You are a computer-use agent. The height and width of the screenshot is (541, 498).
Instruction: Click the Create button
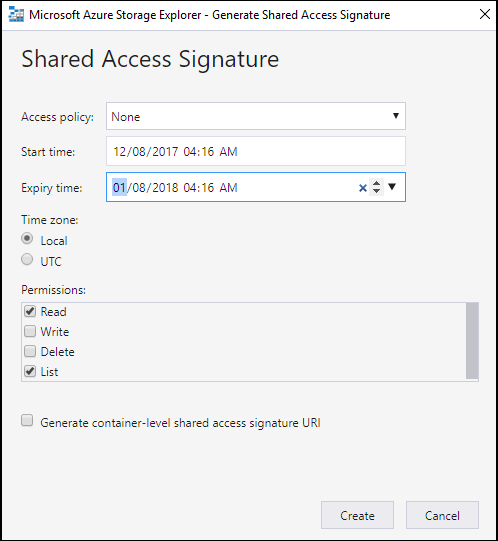[x=357, y=515]
